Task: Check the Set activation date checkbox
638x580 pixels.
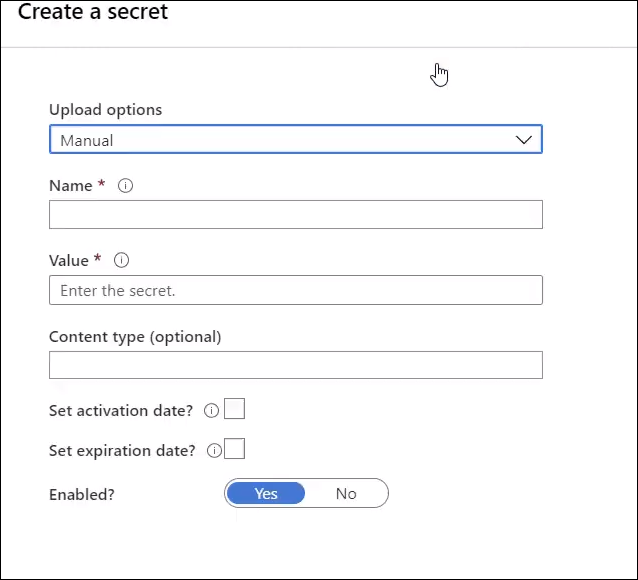Action: tap(234, 409)
